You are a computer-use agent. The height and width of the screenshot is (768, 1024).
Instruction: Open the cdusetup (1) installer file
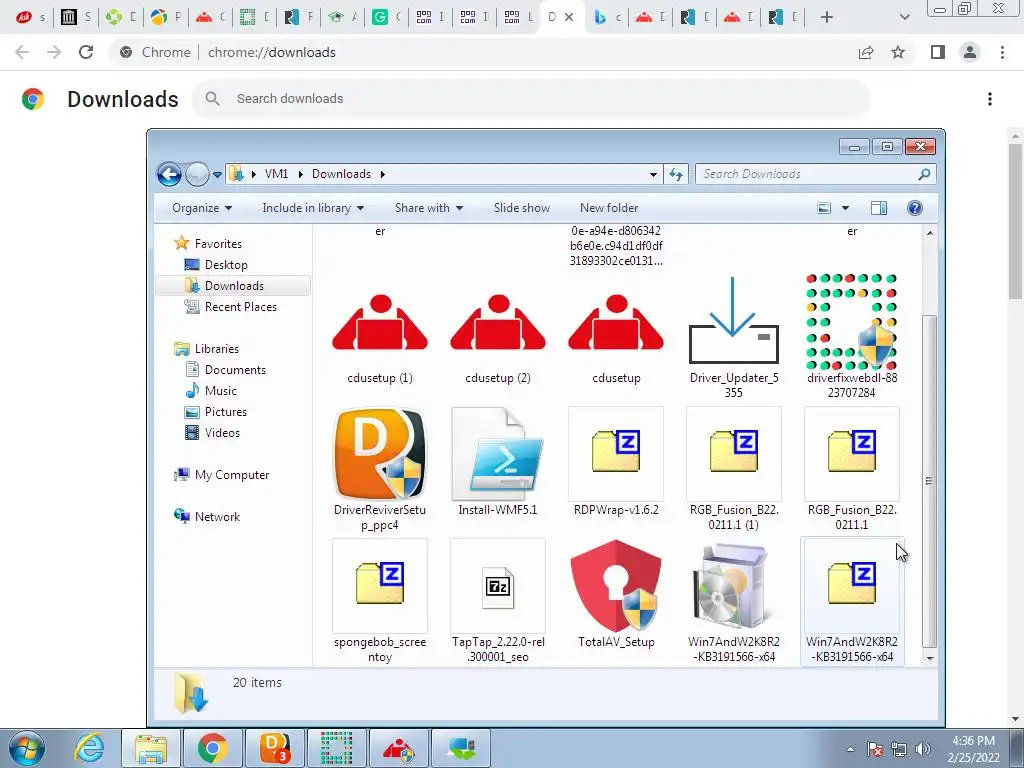click(379, 325)
